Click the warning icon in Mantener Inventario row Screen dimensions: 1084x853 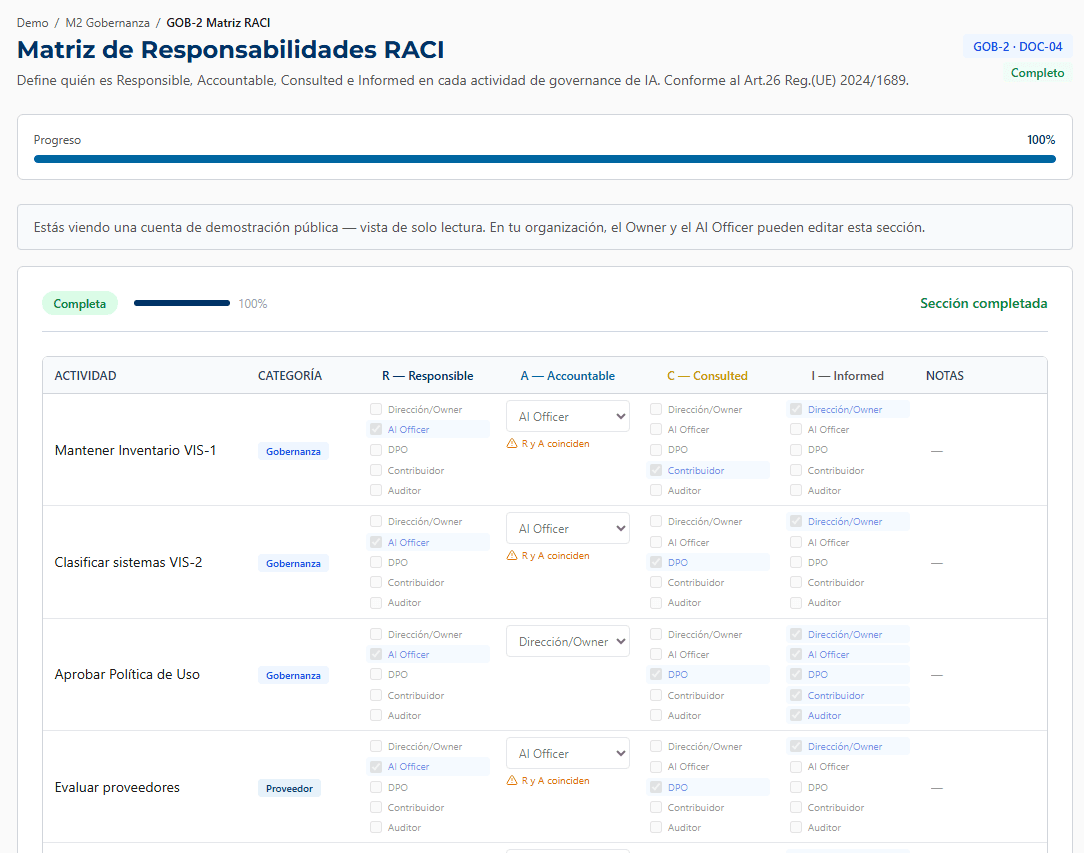point(512,444)
